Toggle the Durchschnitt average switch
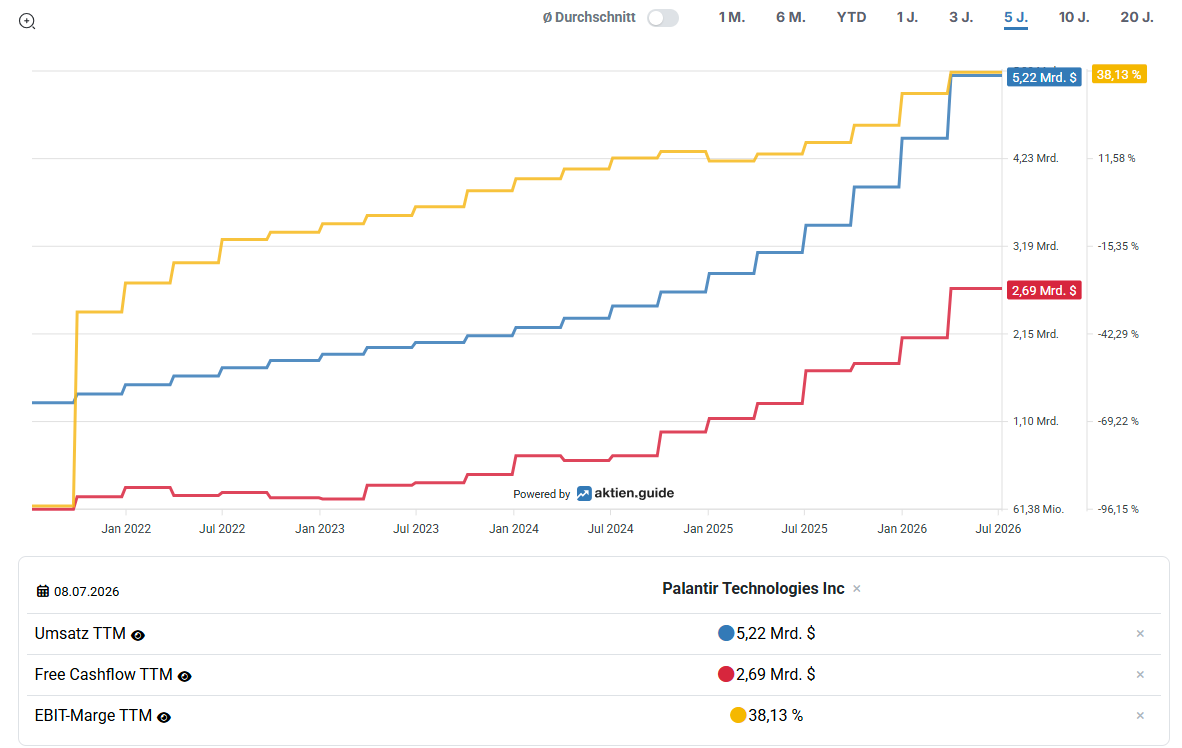This screenshot has width=1182, height=748. 663,17
